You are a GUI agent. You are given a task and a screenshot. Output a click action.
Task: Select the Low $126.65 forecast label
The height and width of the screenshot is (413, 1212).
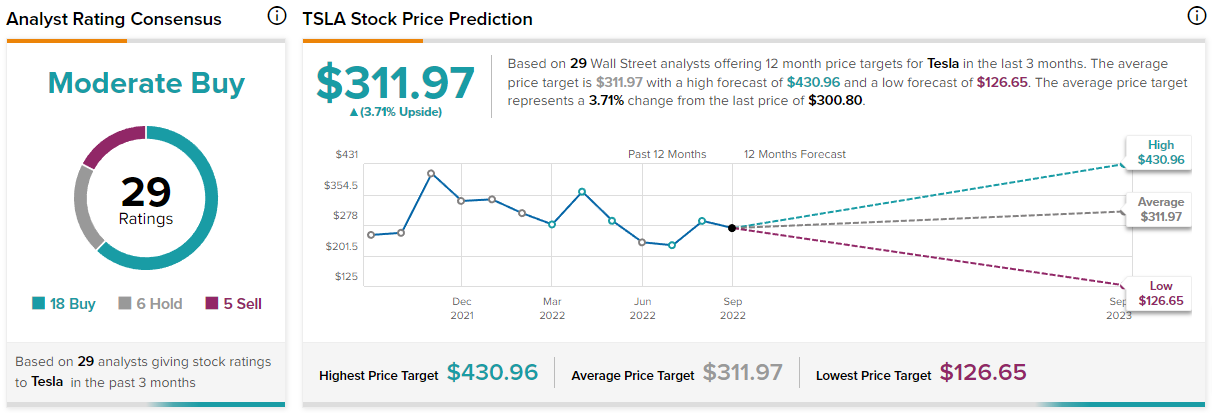1160,293
